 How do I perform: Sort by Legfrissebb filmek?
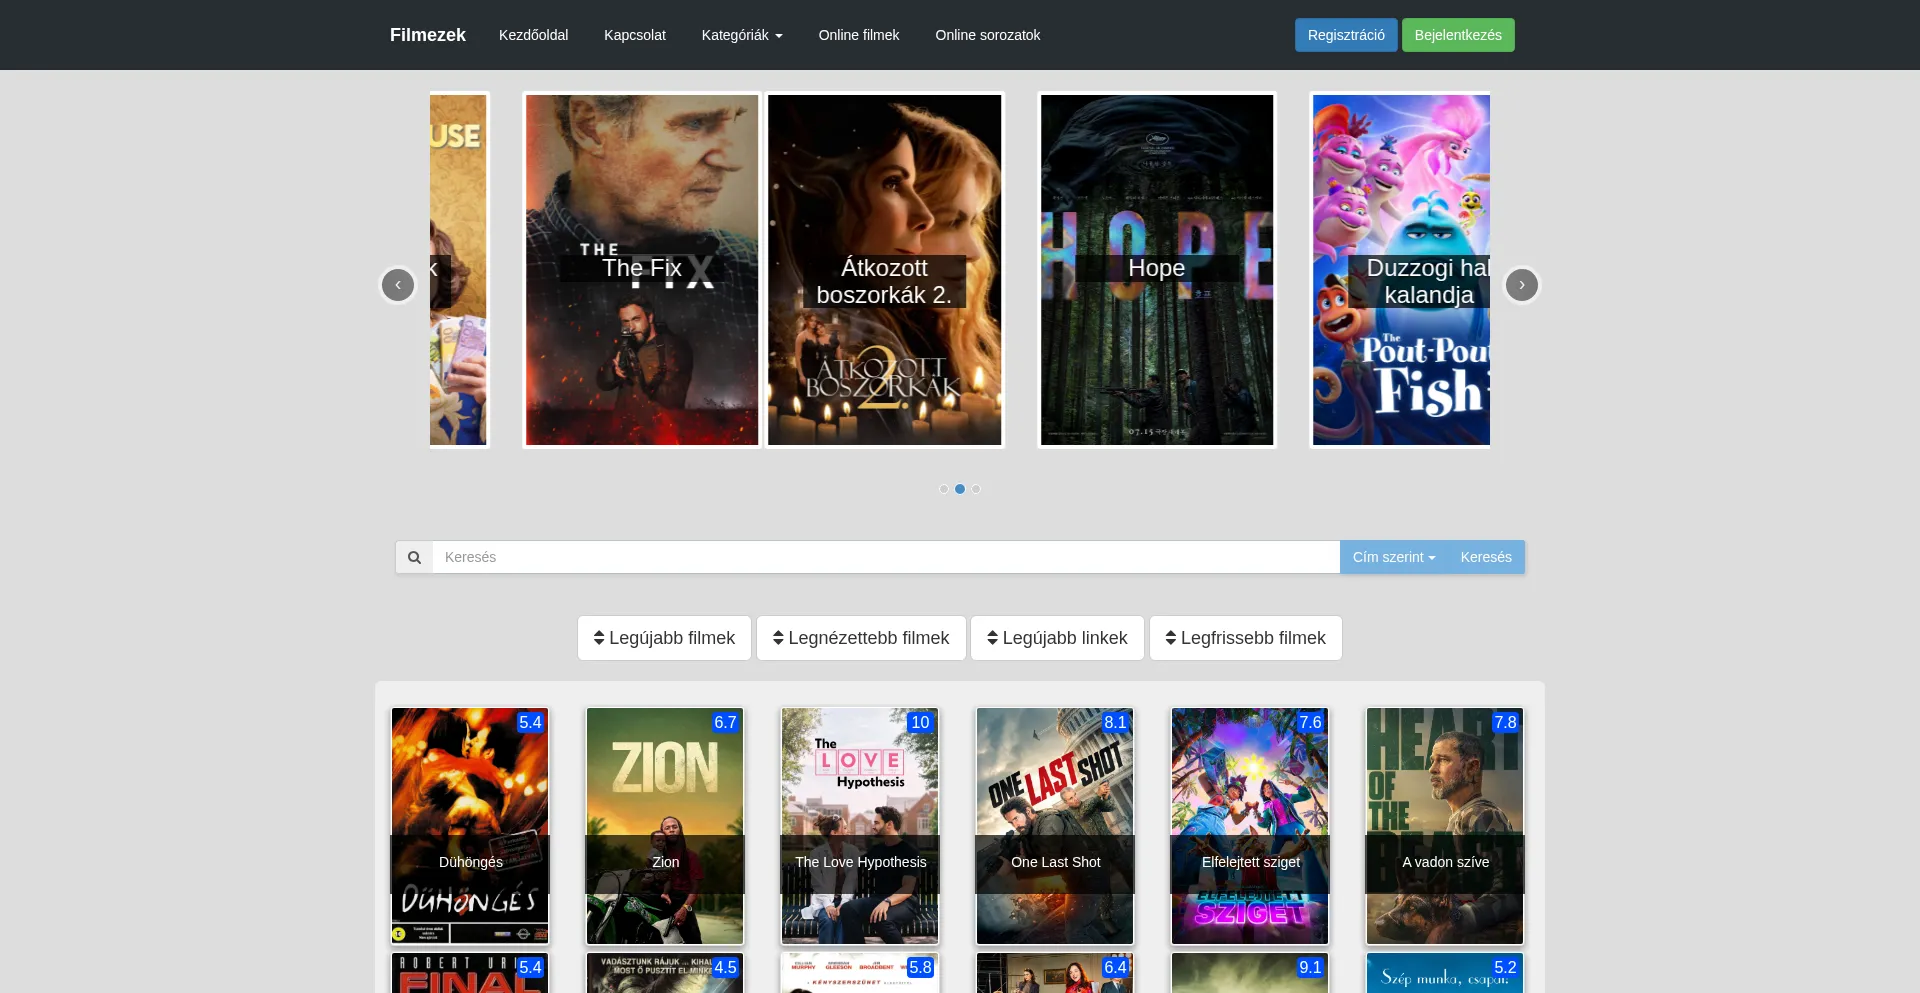pyautogui.click(x=1245, y=638)
